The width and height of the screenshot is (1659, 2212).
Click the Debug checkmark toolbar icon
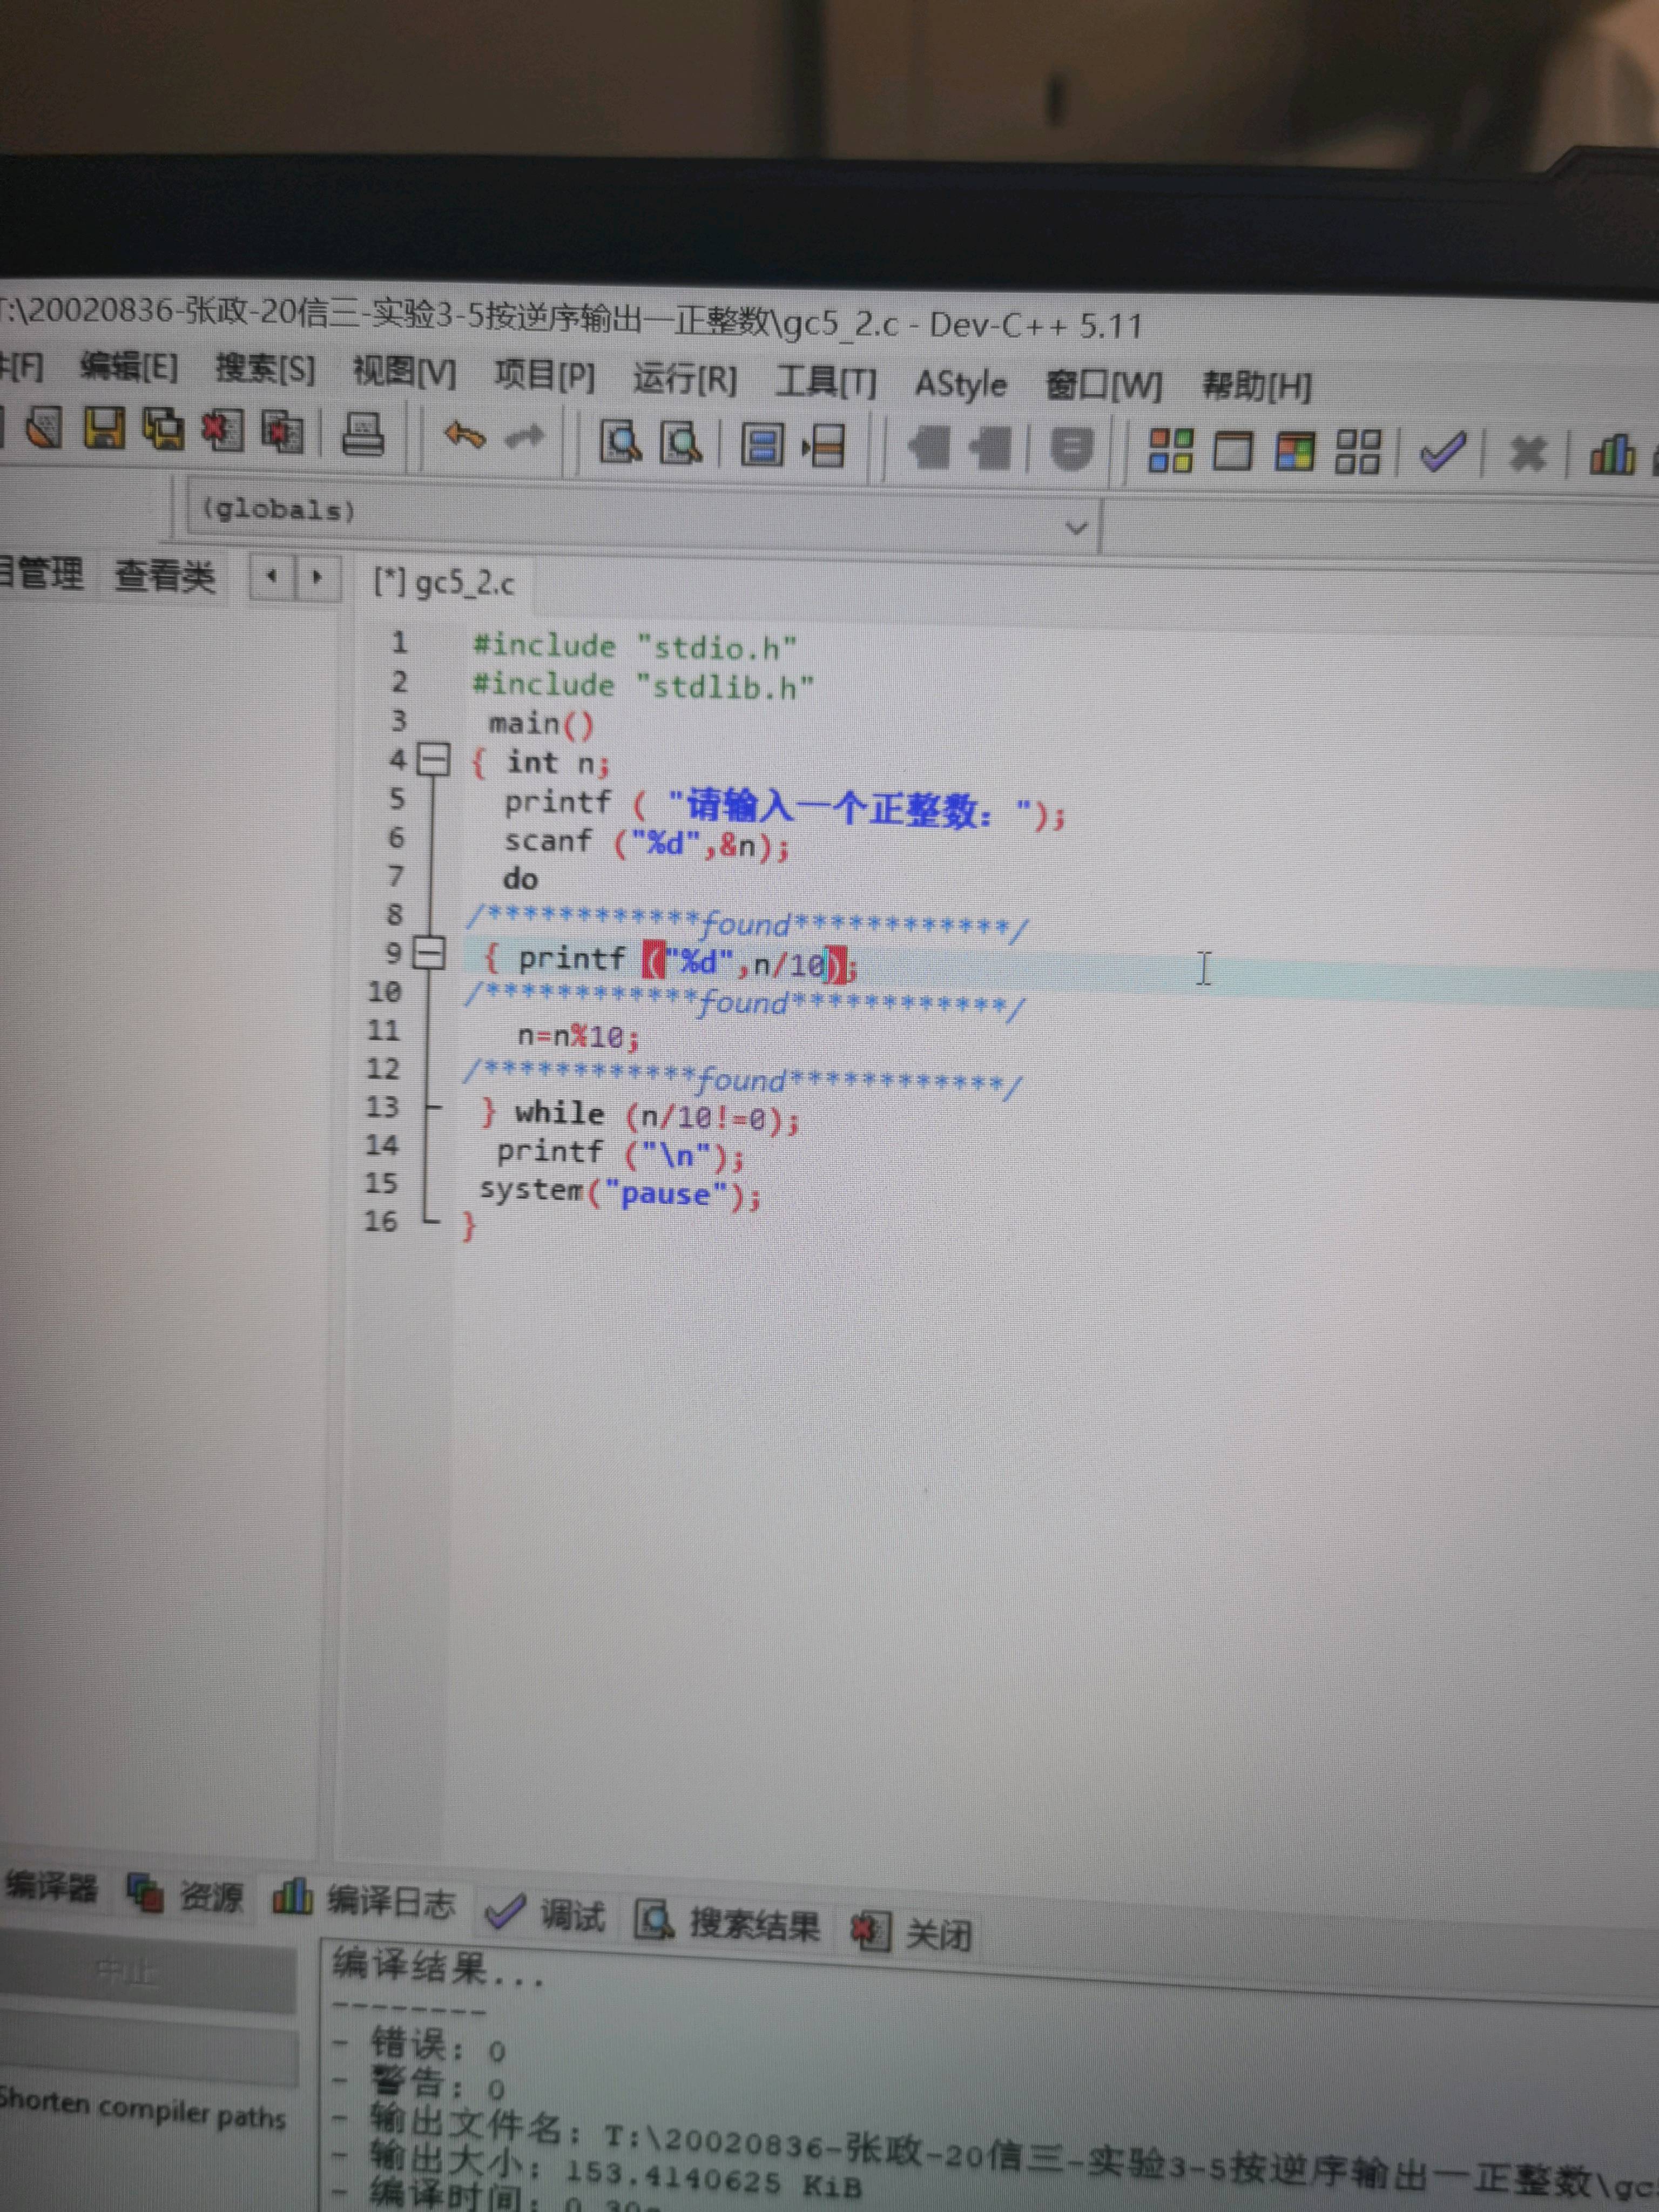[1442, 454]
